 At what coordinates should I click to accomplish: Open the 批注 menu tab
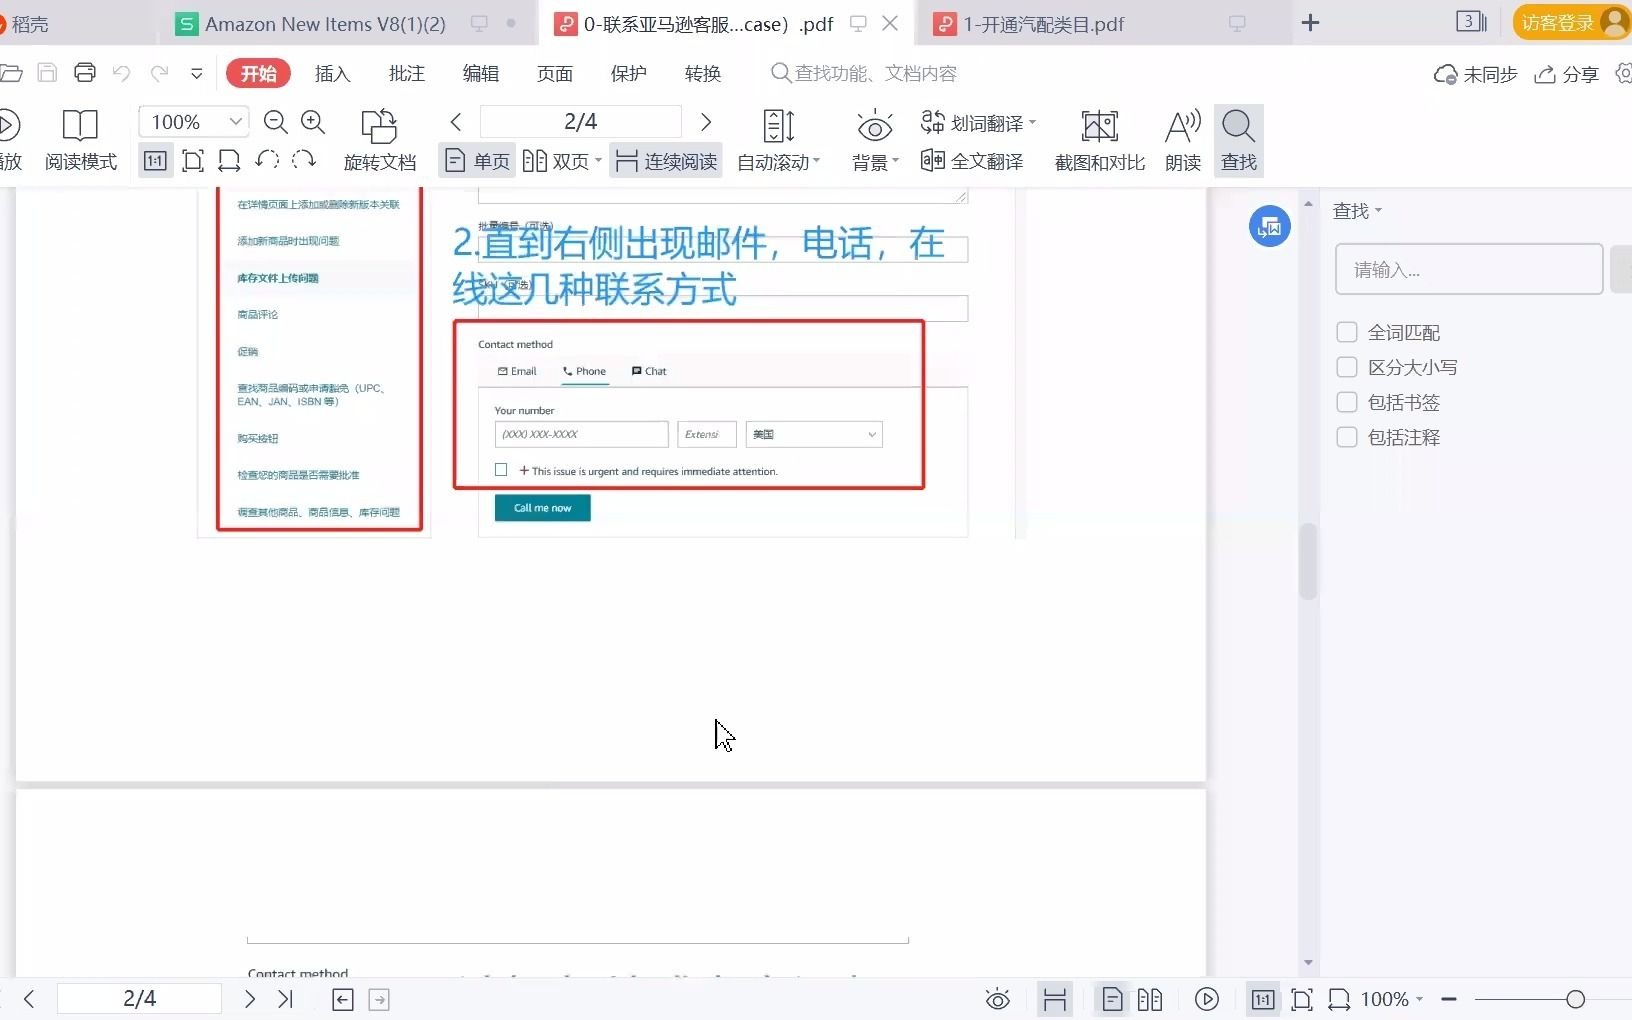point(407,73)
